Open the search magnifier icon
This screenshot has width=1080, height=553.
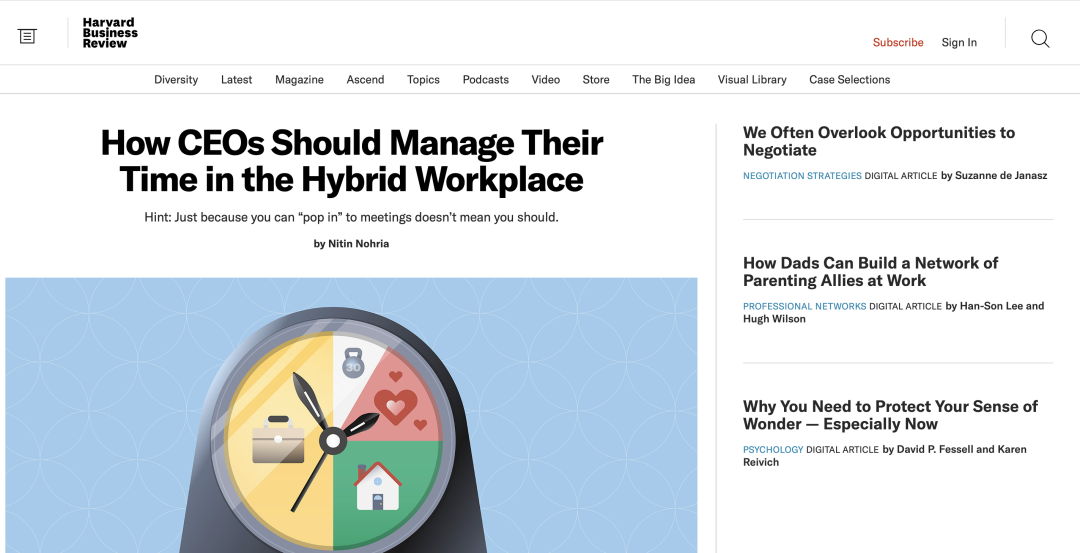click(1040, 39)
